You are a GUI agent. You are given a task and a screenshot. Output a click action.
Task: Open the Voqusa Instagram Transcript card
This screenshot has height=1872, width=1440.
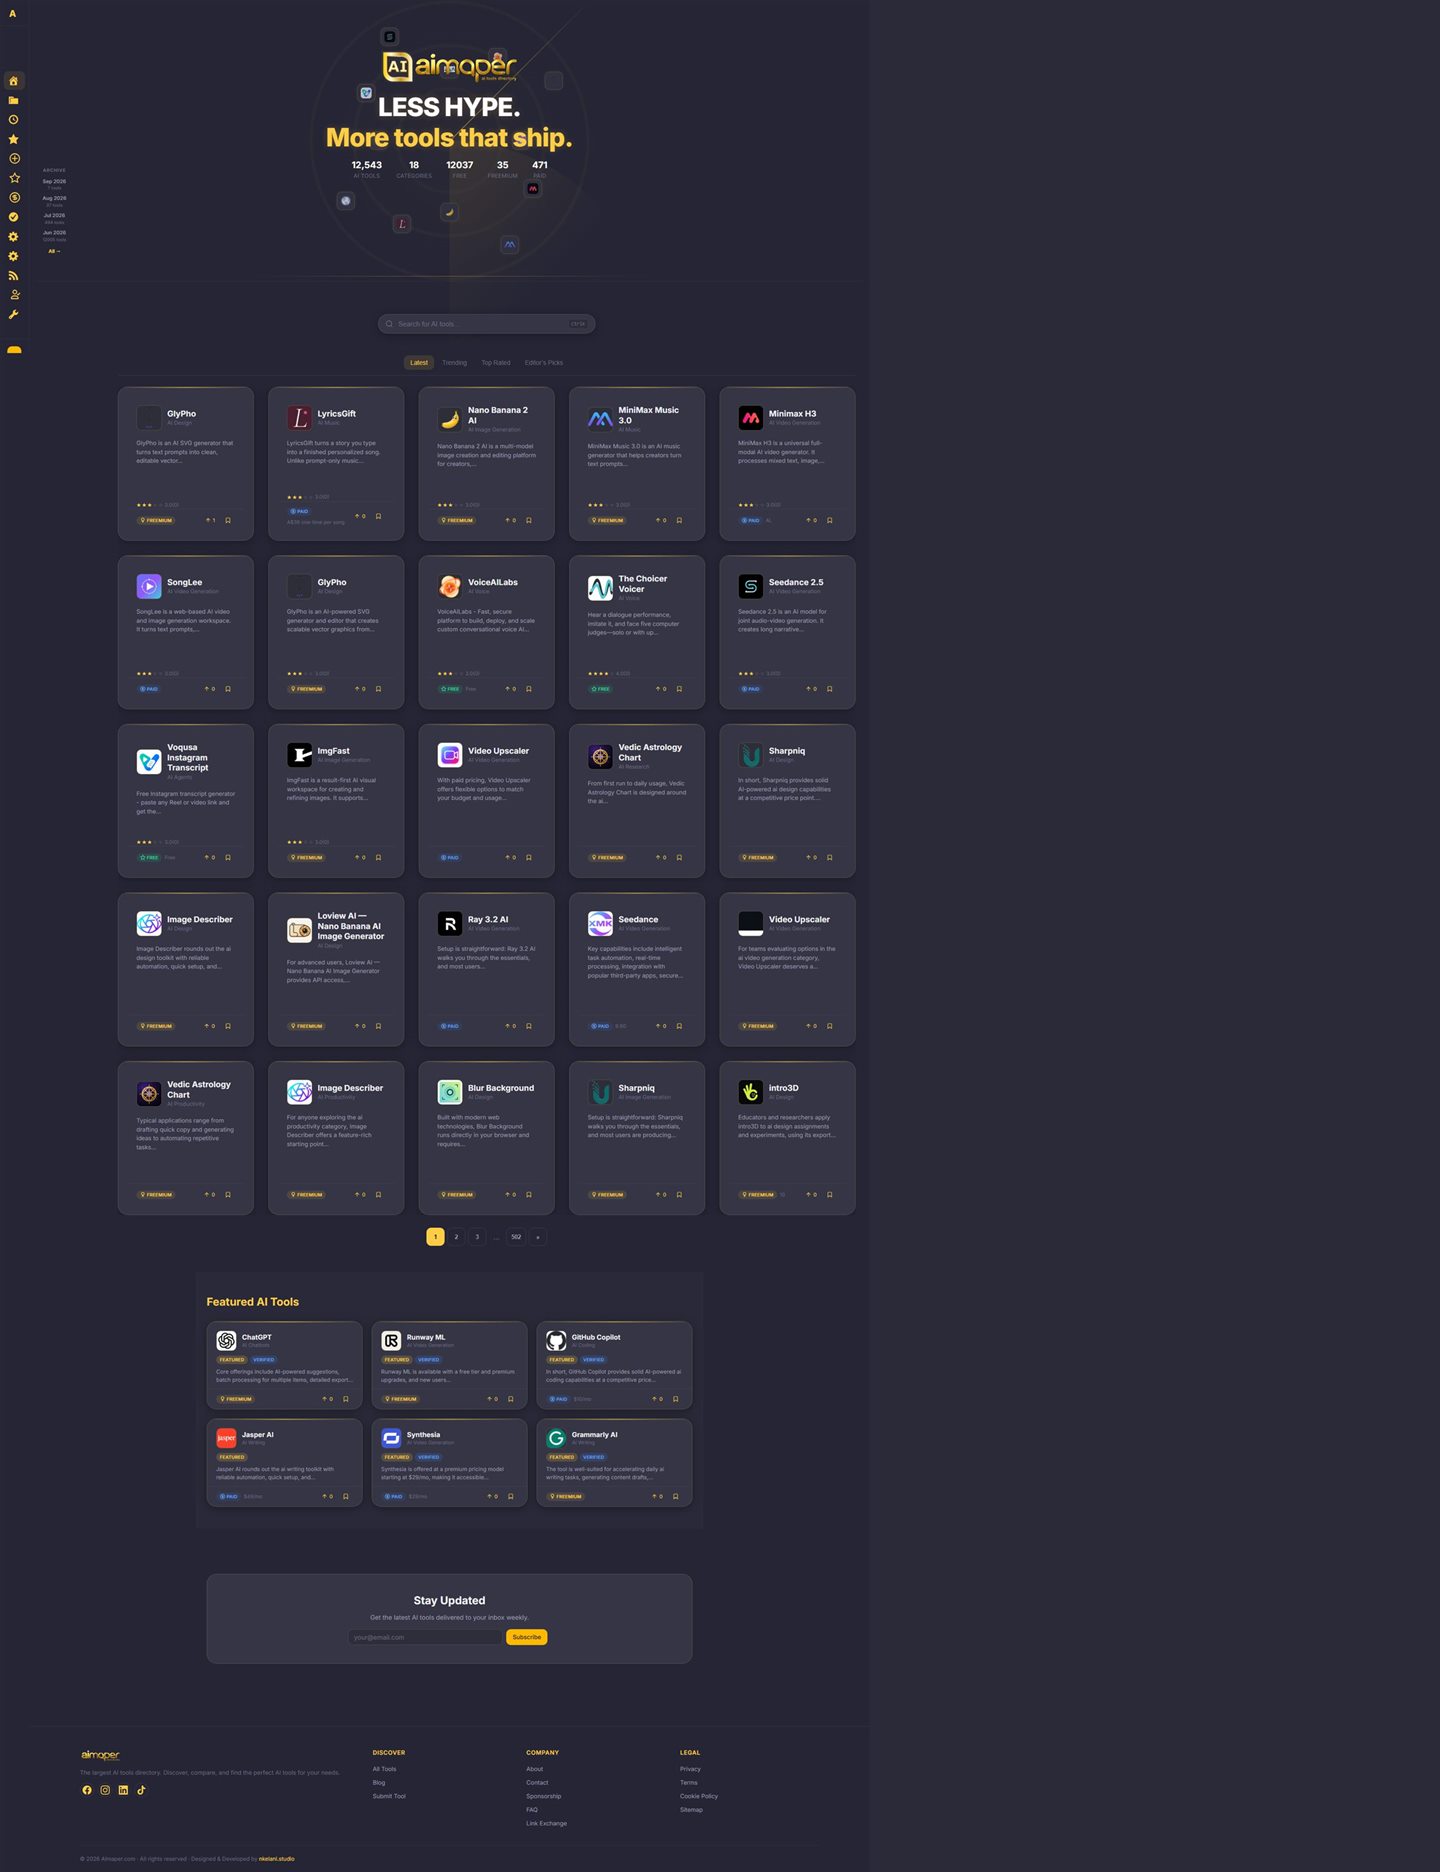click(186, 801)
